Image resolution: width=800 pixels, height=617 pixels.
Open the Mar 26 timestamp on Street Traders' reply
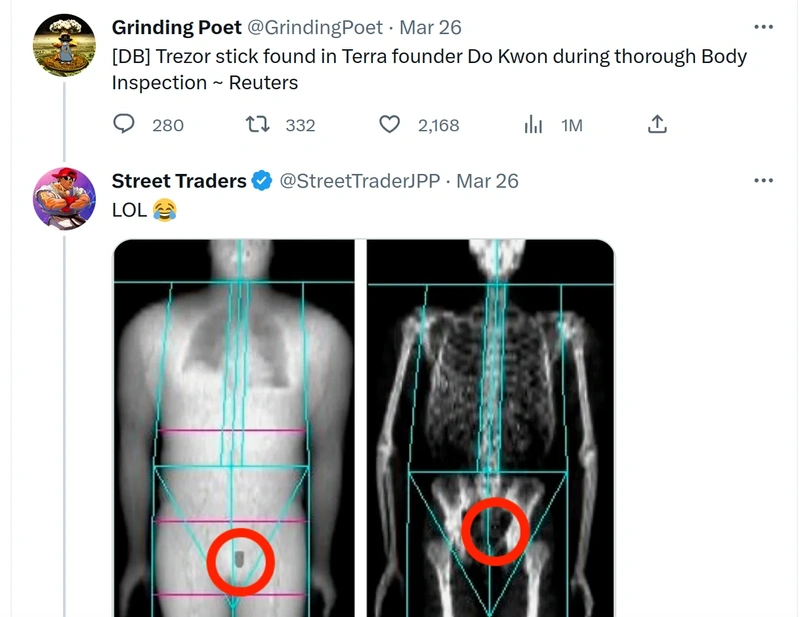(487, 181)
